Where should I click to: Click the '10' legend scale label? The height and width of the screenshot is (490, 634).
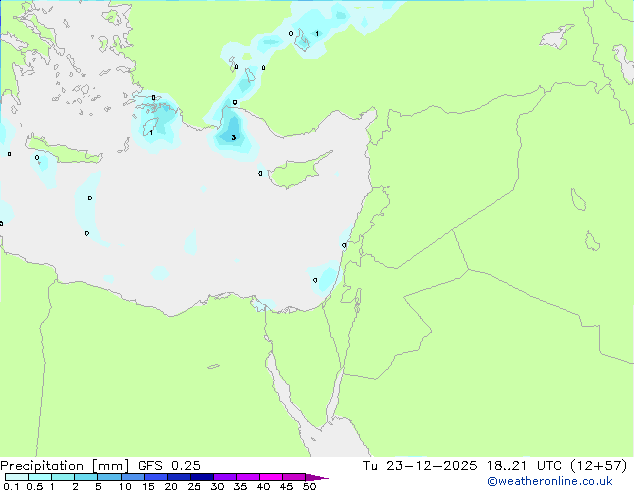(x=125, y=486)
